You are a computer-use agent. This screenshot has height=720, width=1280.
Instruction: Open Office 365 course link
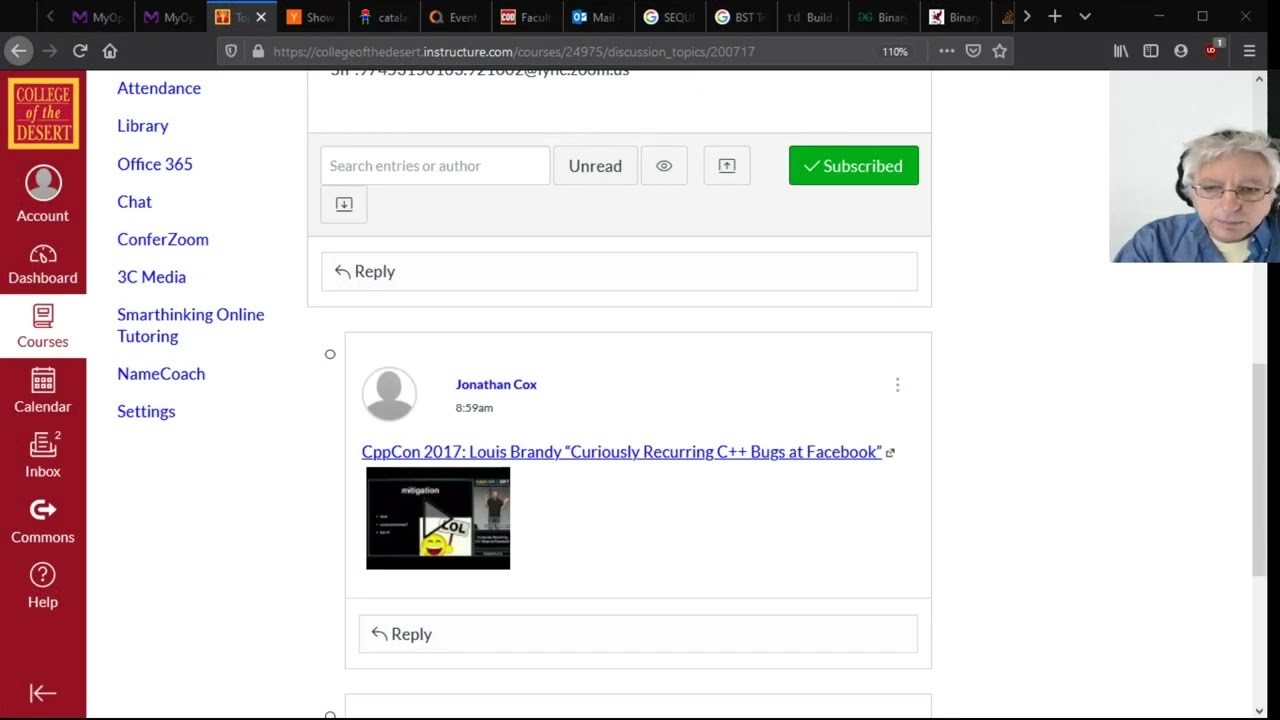click(155, 164)
